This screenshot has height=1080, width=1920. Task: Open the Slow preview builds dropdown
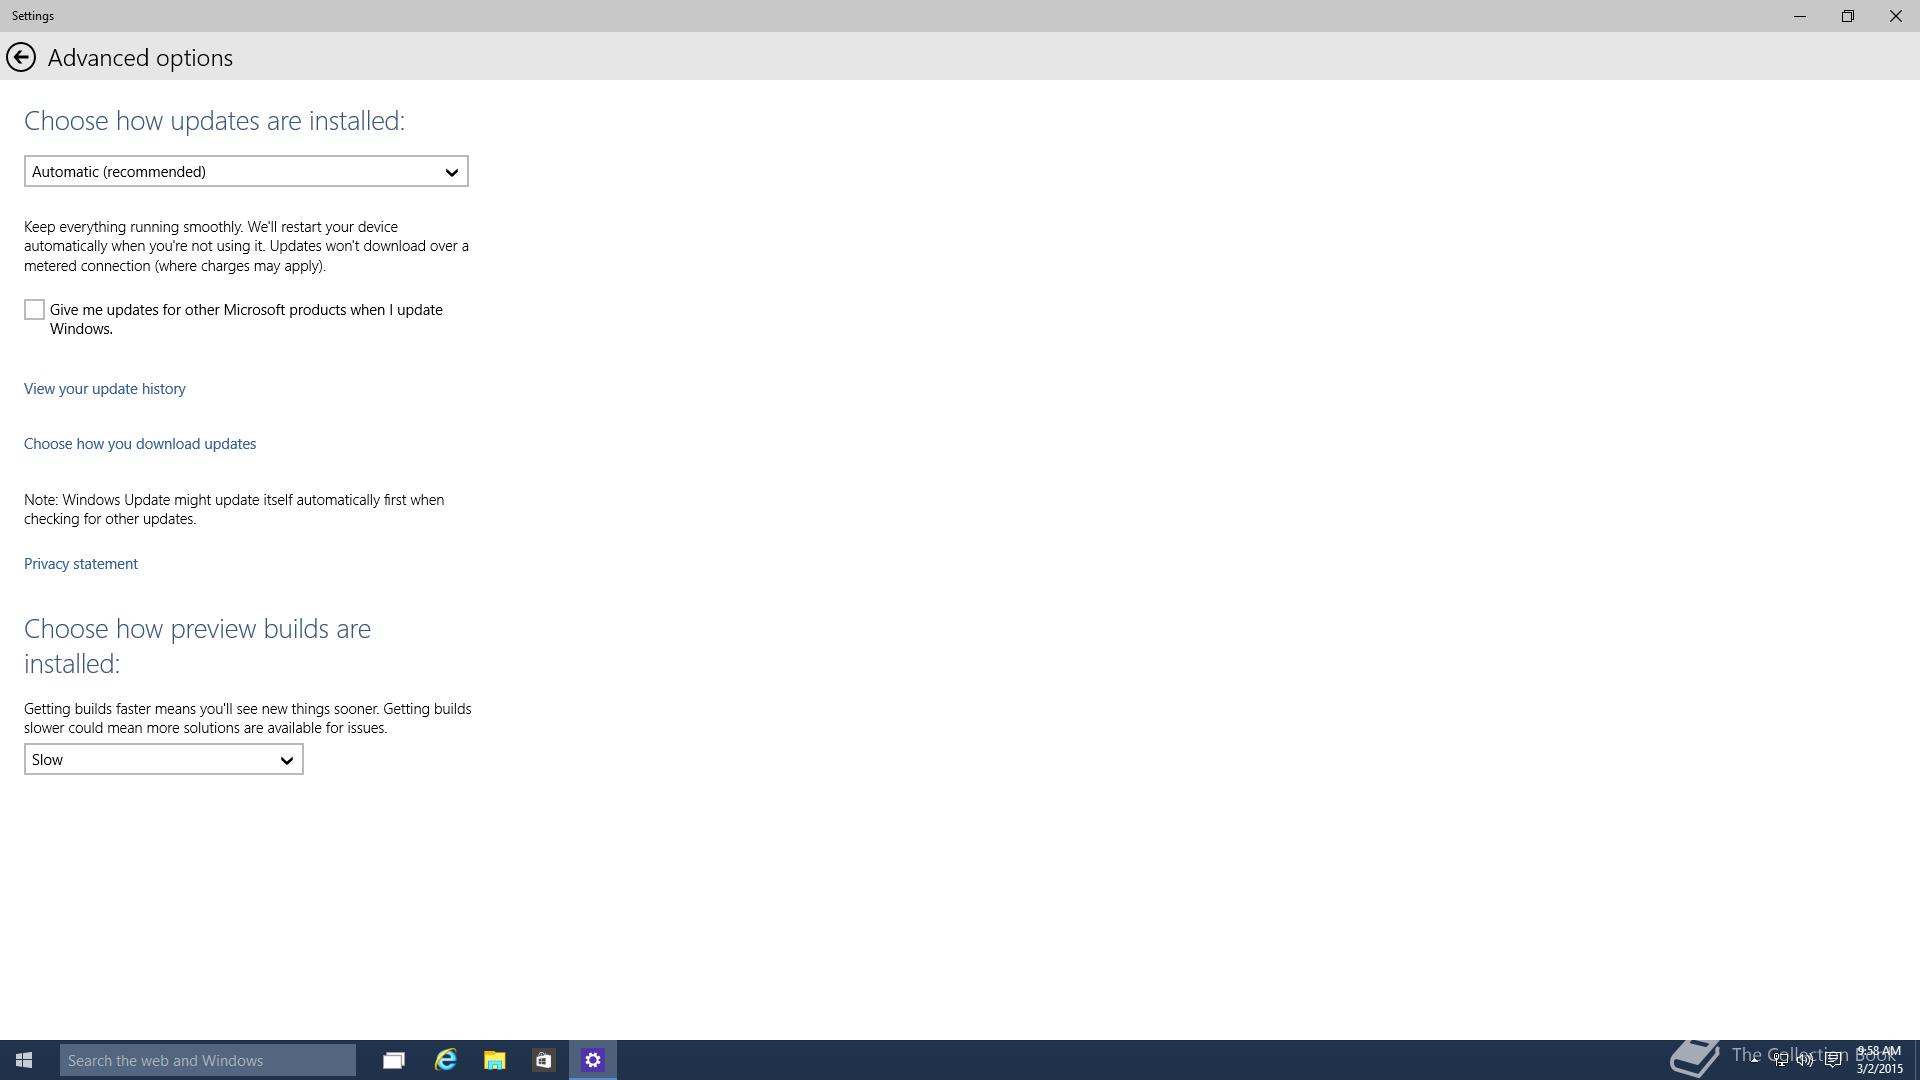click(164, 760)
